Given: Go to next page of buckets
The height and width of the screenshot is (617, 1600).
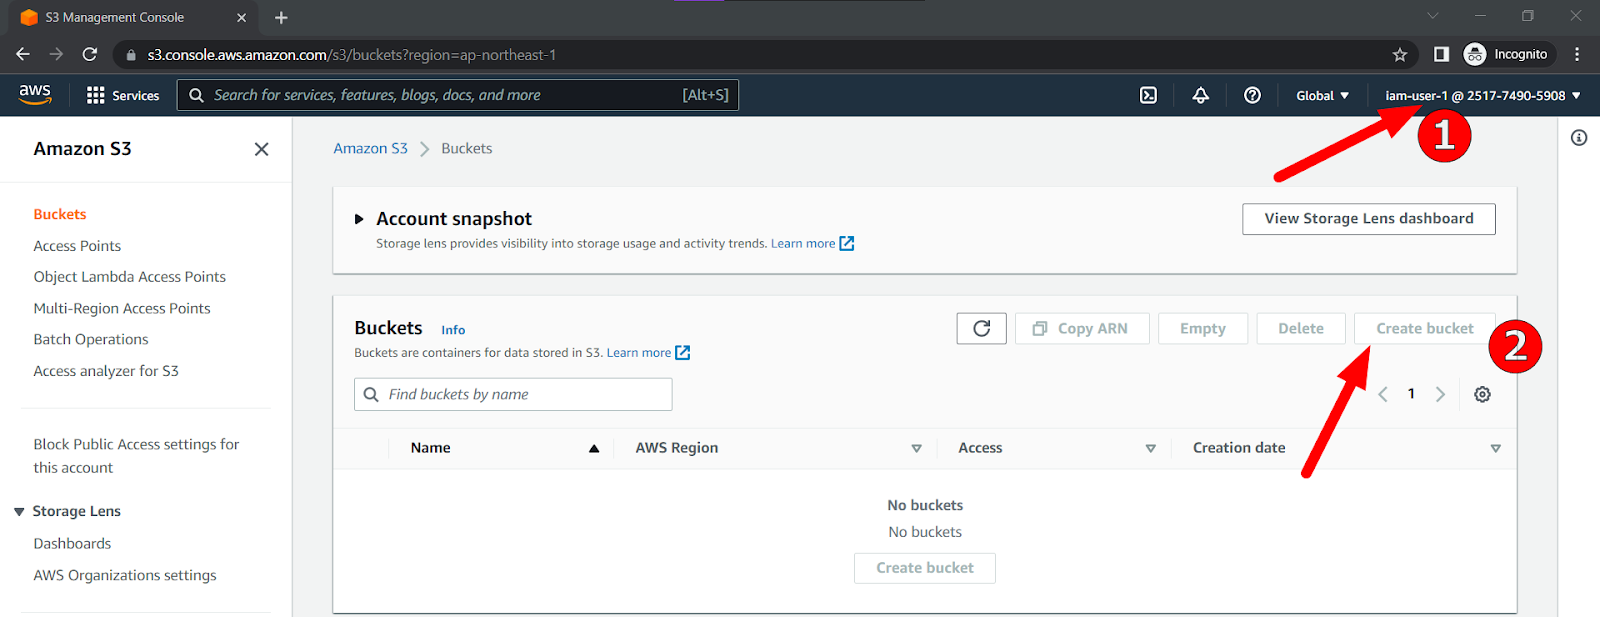Looking at the screenshot, I should pyautogui.click(x=1440, y=394).
